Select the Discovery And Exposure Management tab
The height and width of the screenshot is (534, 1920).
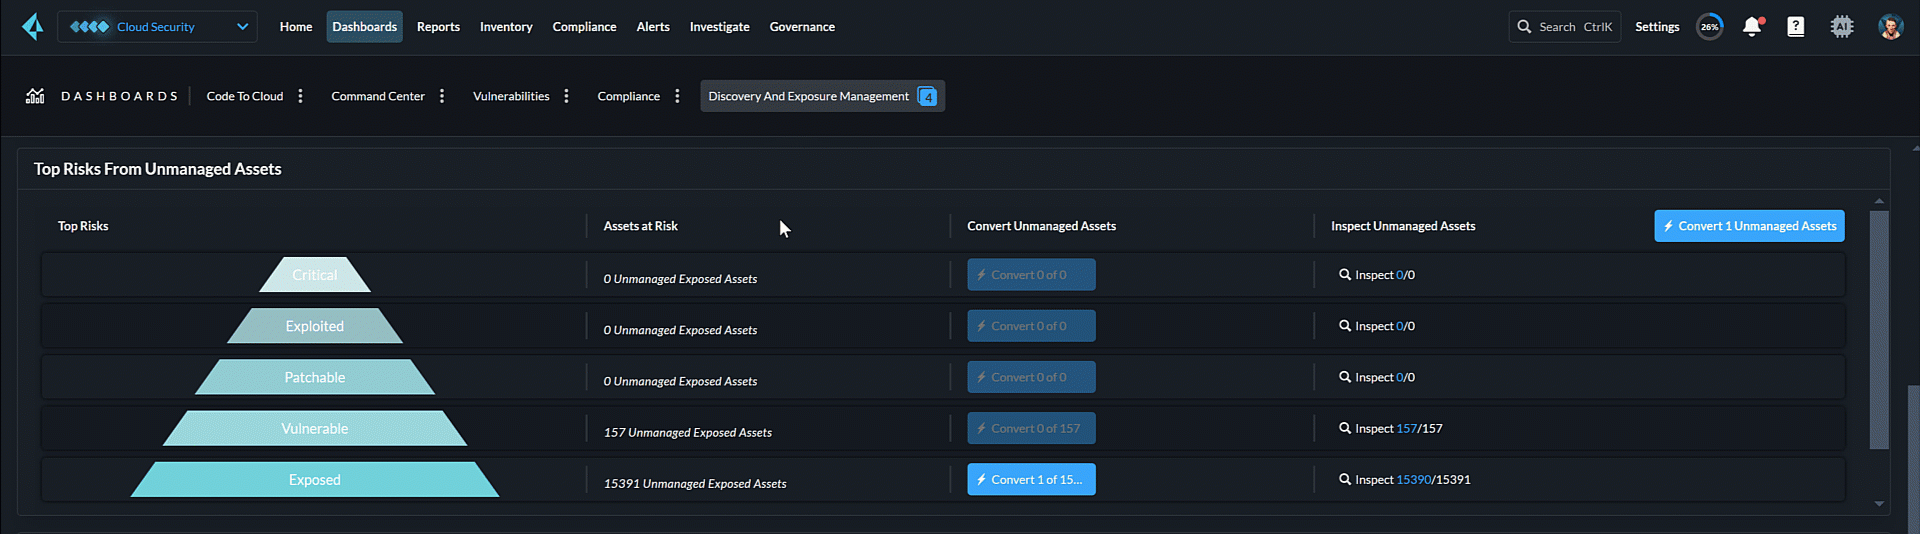[x=822, y=96]
